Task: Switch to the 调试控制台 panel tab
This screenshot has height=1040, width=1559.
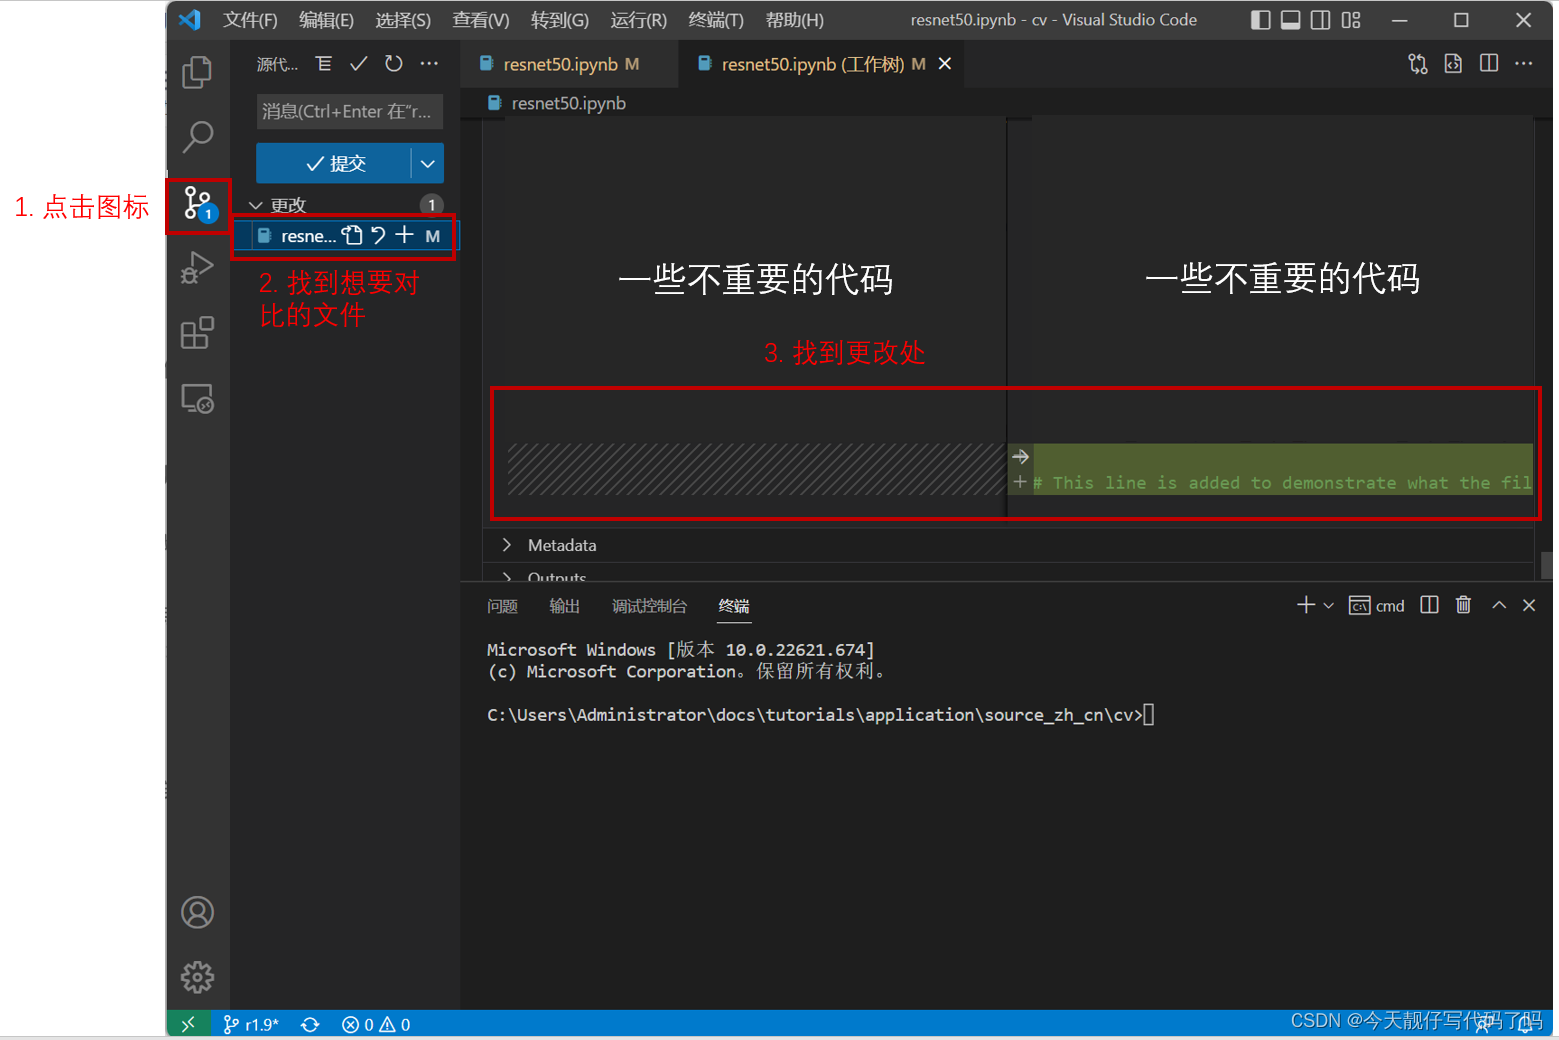Action: pos(650,606)
